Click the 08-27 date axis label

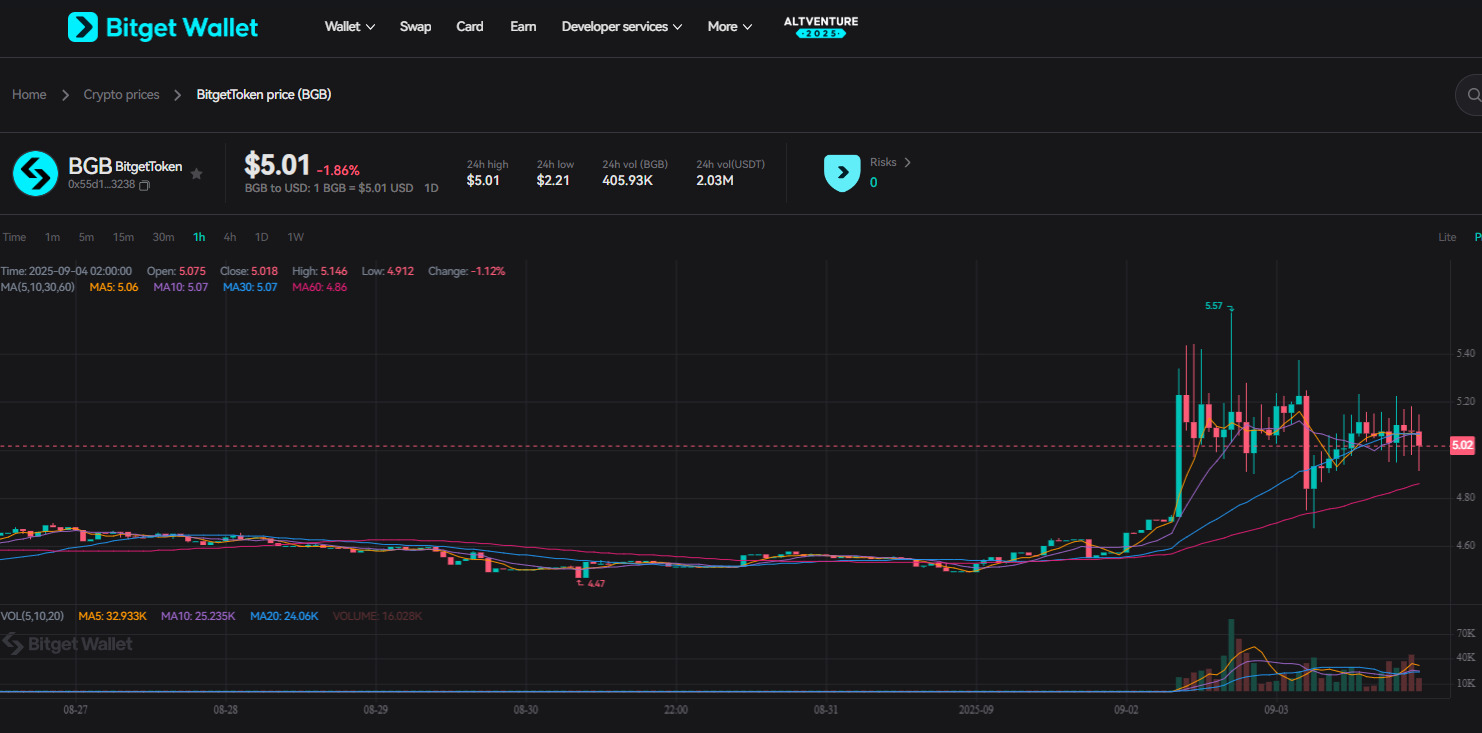coord(75,709)
